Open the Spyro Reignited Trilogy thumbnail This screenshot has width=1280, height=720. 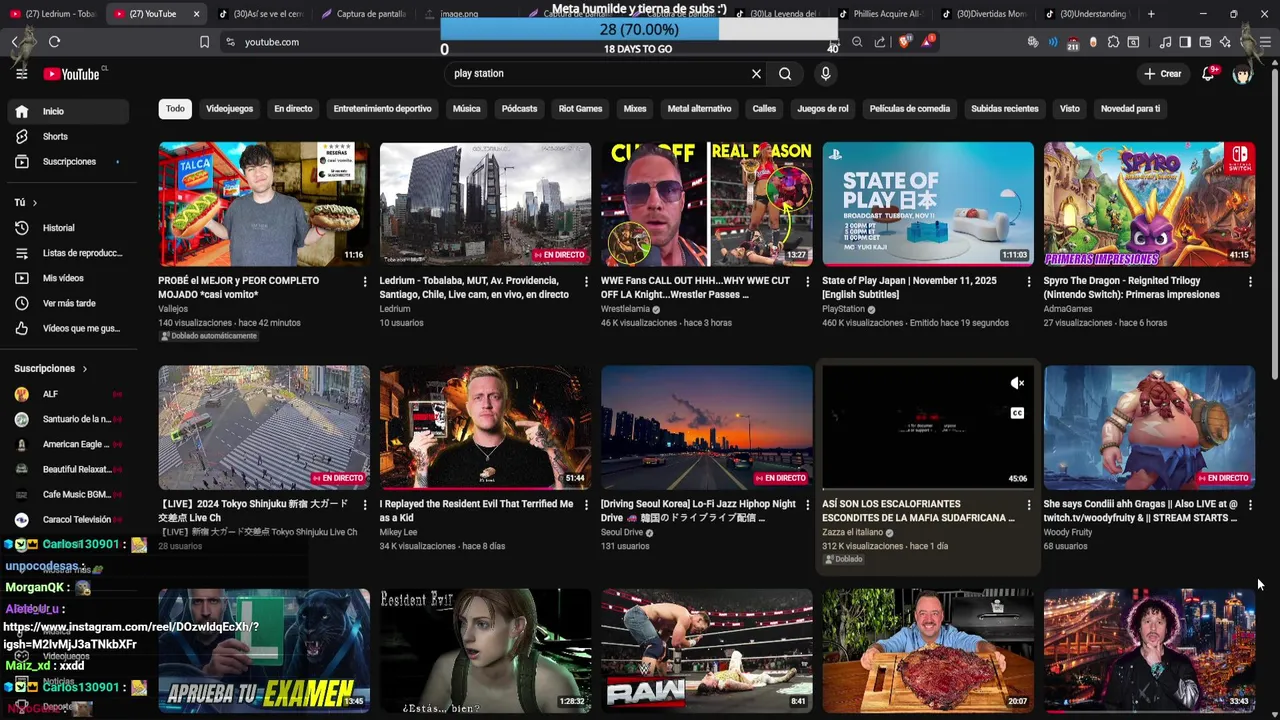(1149, 204)
